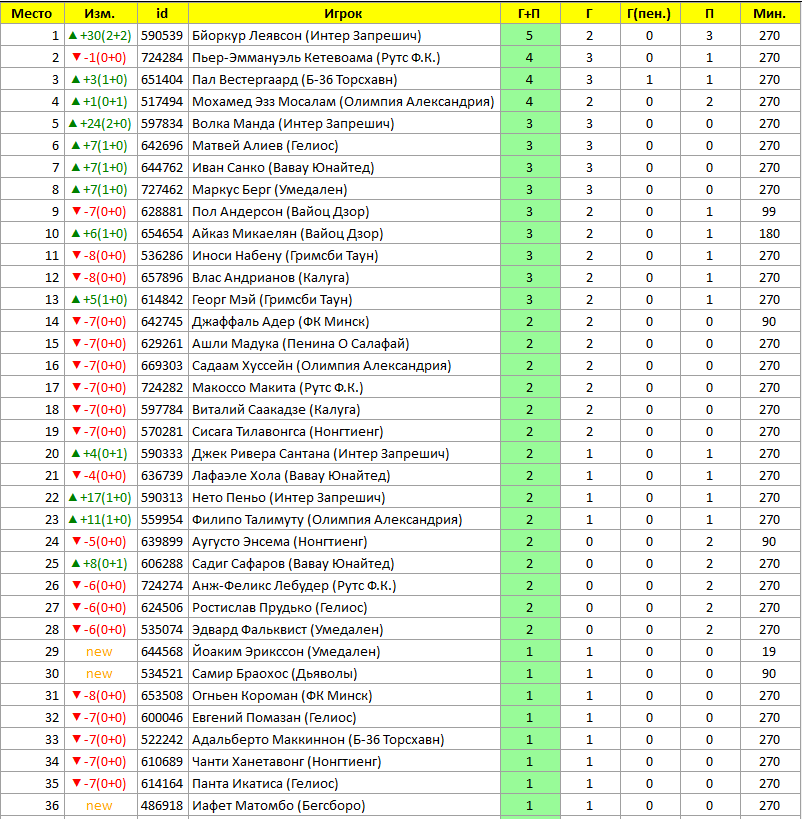Click change cell +17(1+0)
802x819 pixels.
tap(100, 497)
